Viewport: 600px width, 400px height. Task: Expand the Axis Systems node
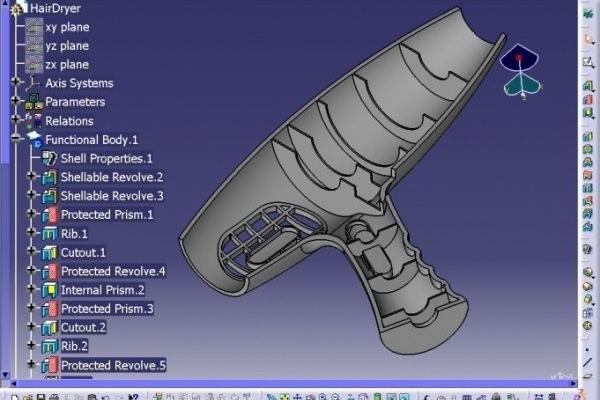coord(16,81)
